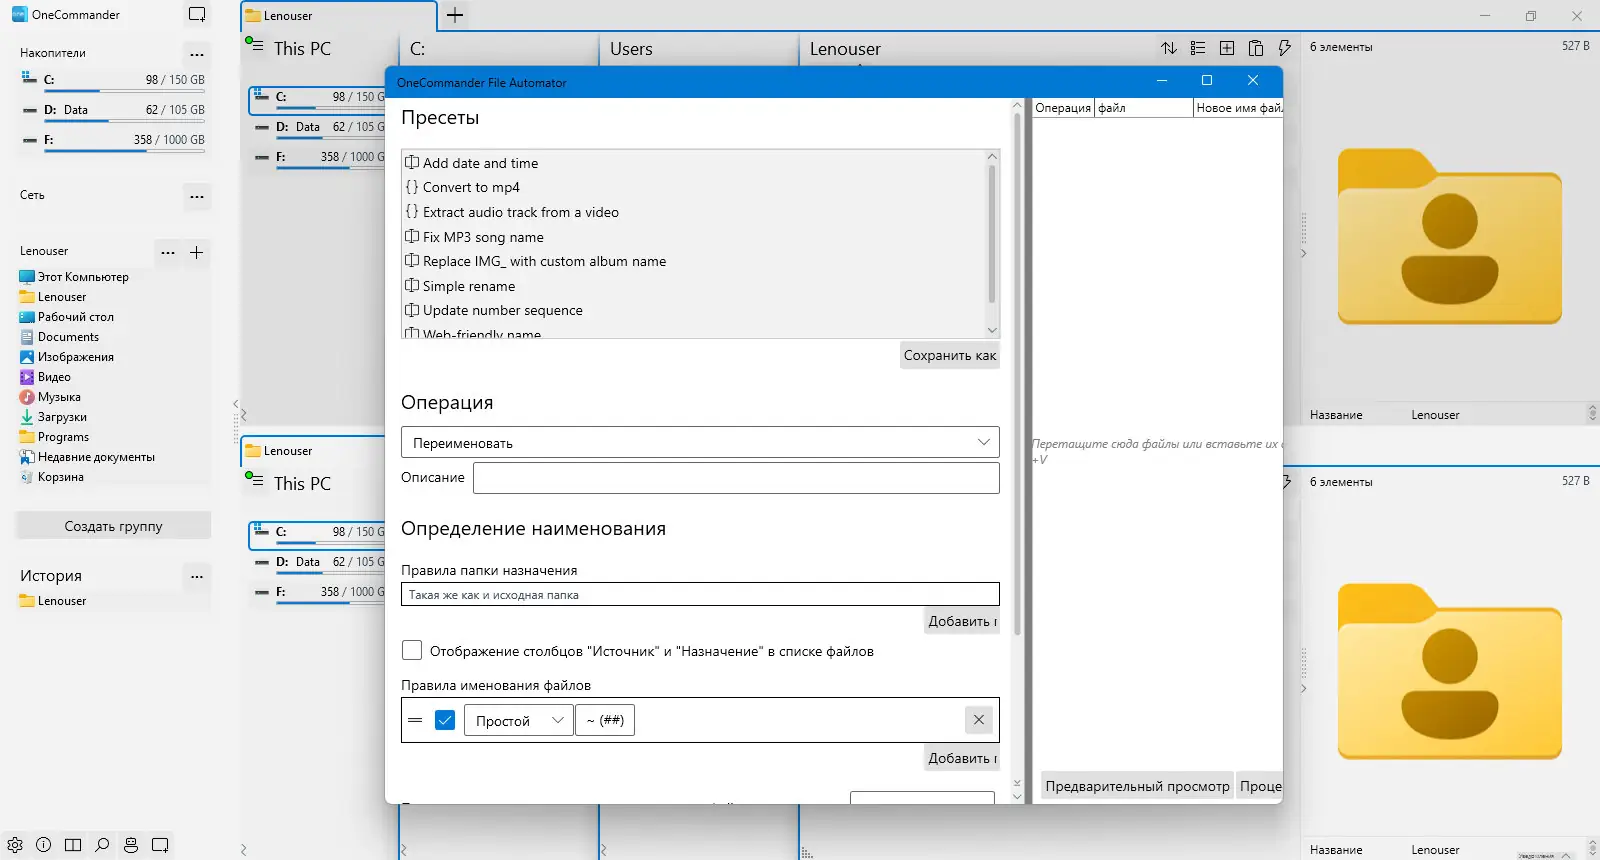Click the sort arrows icon in Lenouser pane
The image size is (1600, 860).
point(1169,48)
